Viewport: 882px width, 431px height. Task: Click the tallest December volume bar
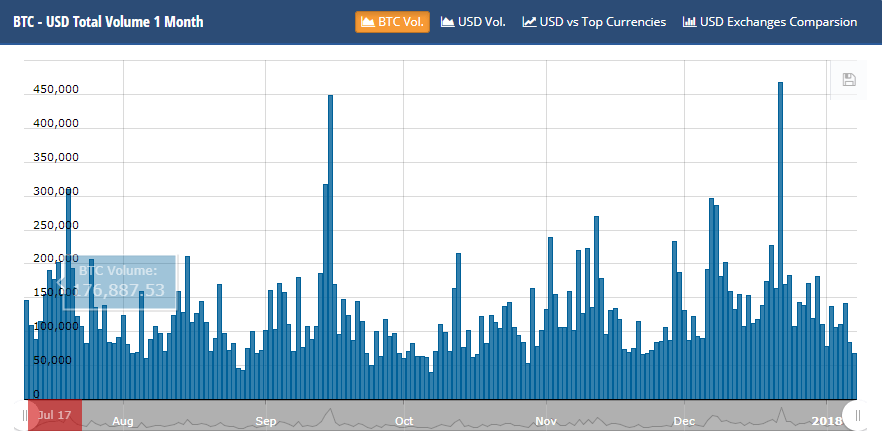[x=780, y=241]
